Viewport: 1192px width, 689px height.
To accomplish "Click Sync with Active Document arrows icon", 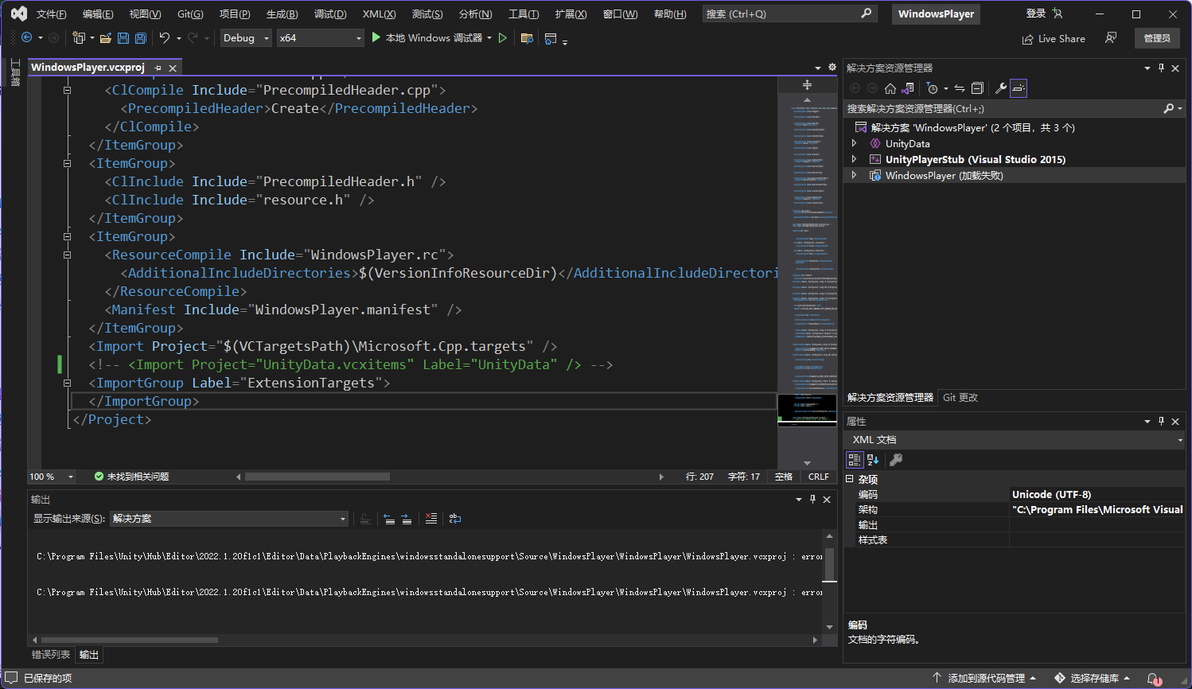I will coord(960,88).
